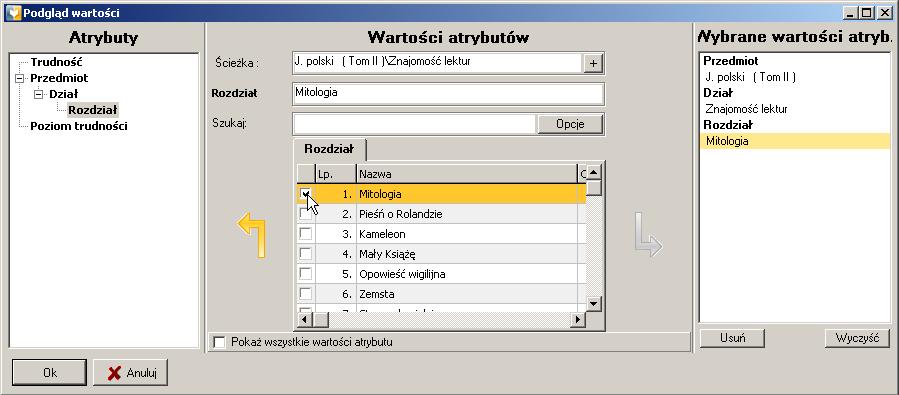Viewport: 899px width, 395px height.
Task: Select the Kameleon row
Action: click(x=441, y=234)
